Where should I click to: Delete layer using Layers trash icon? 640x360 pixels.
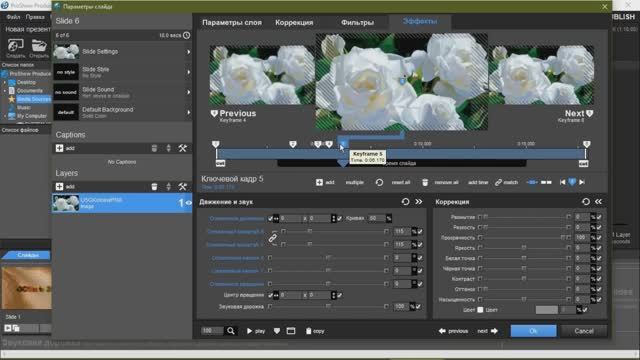154,187
